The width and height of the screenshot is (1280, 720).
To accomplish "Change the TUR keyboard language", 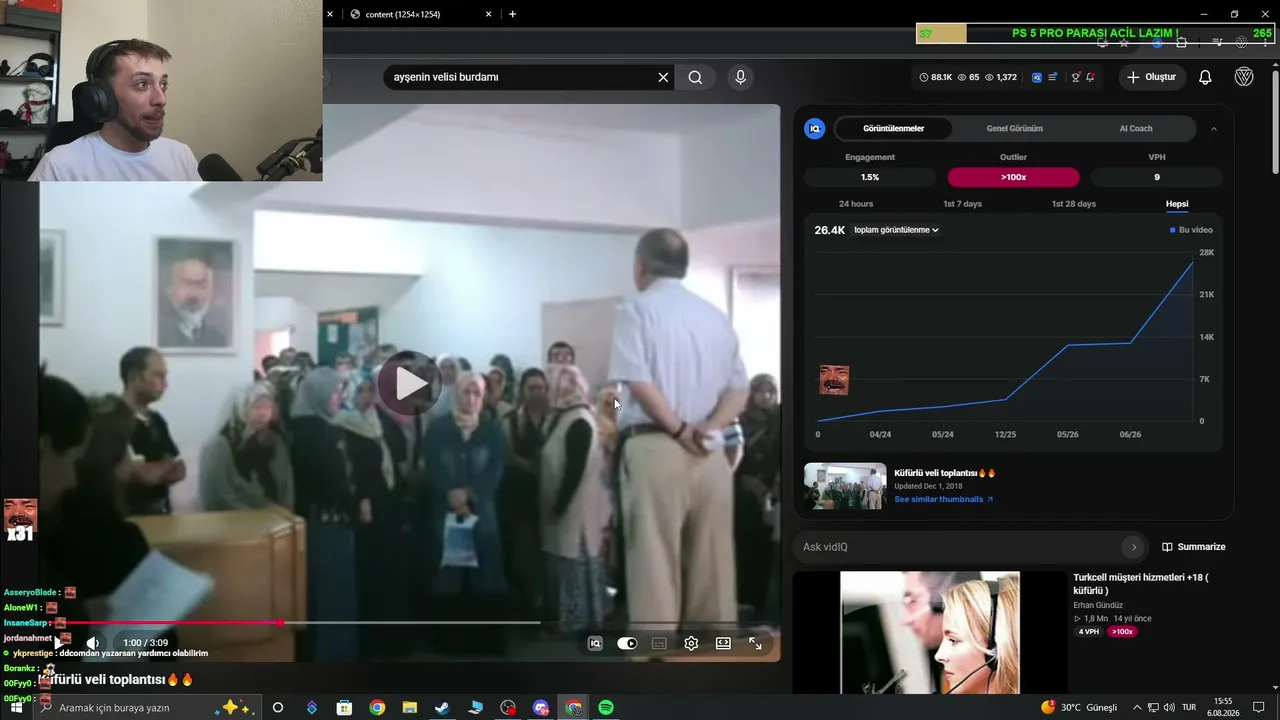I will [x=1189, y=707].
